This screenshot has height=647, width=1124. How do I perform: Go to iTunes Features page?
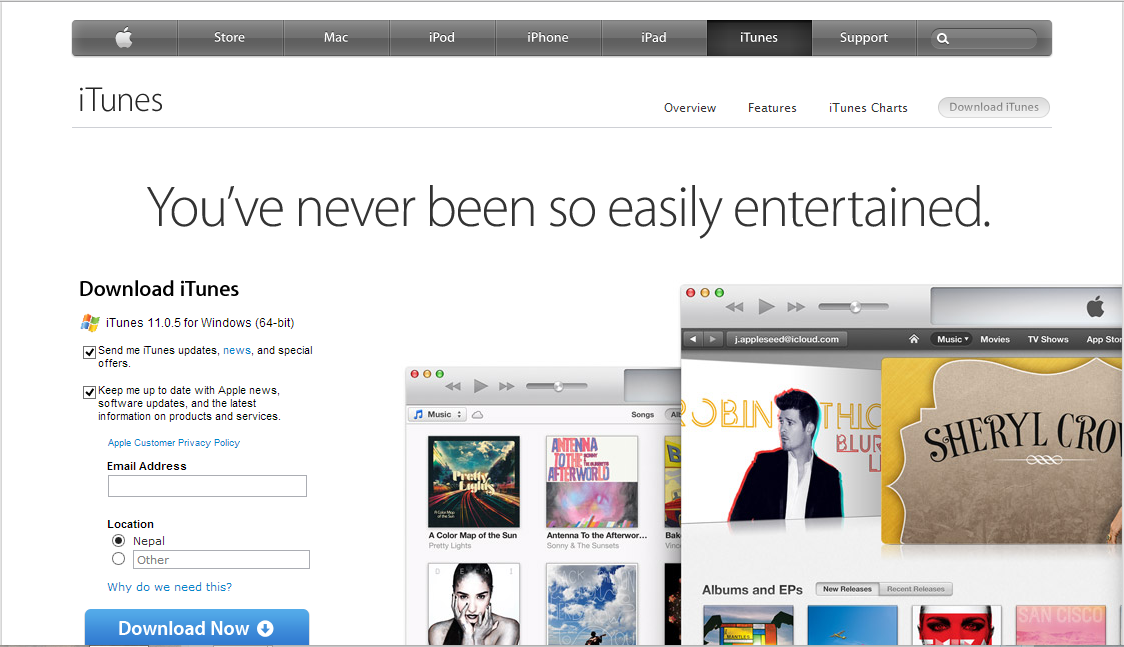[772, 107]
